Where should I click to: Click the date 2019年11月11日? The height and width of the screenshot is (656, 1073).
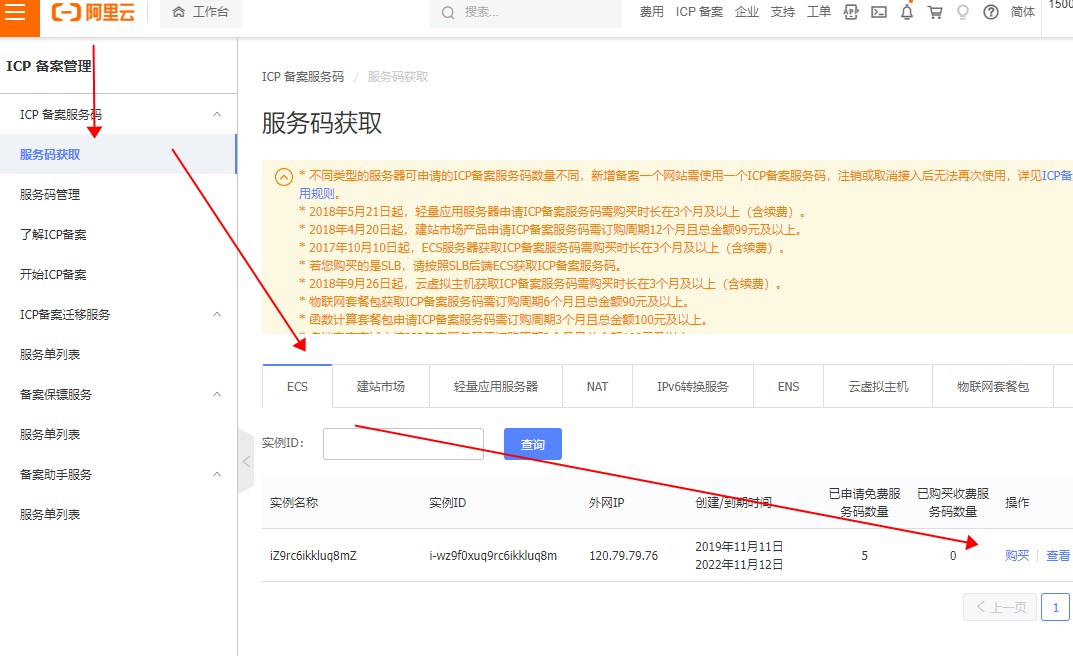[739, 547]
